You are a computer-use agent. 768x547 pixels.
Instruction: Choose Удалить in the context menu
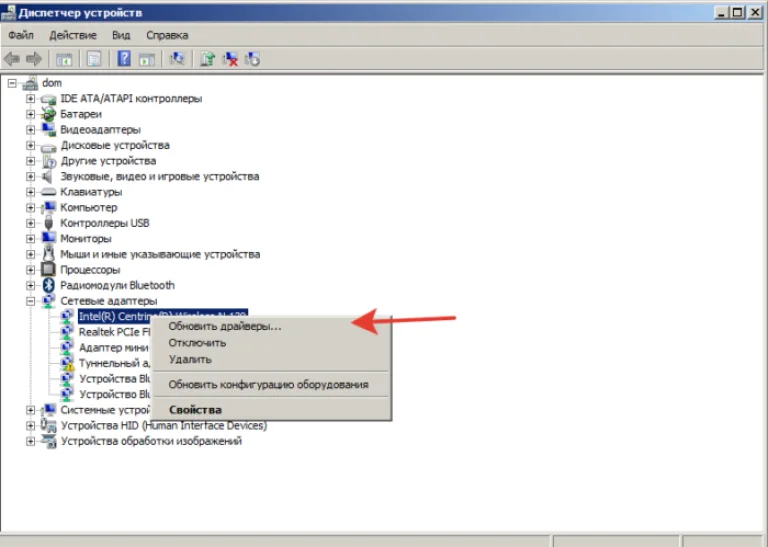pyautogui.click(x=271, y=359)
